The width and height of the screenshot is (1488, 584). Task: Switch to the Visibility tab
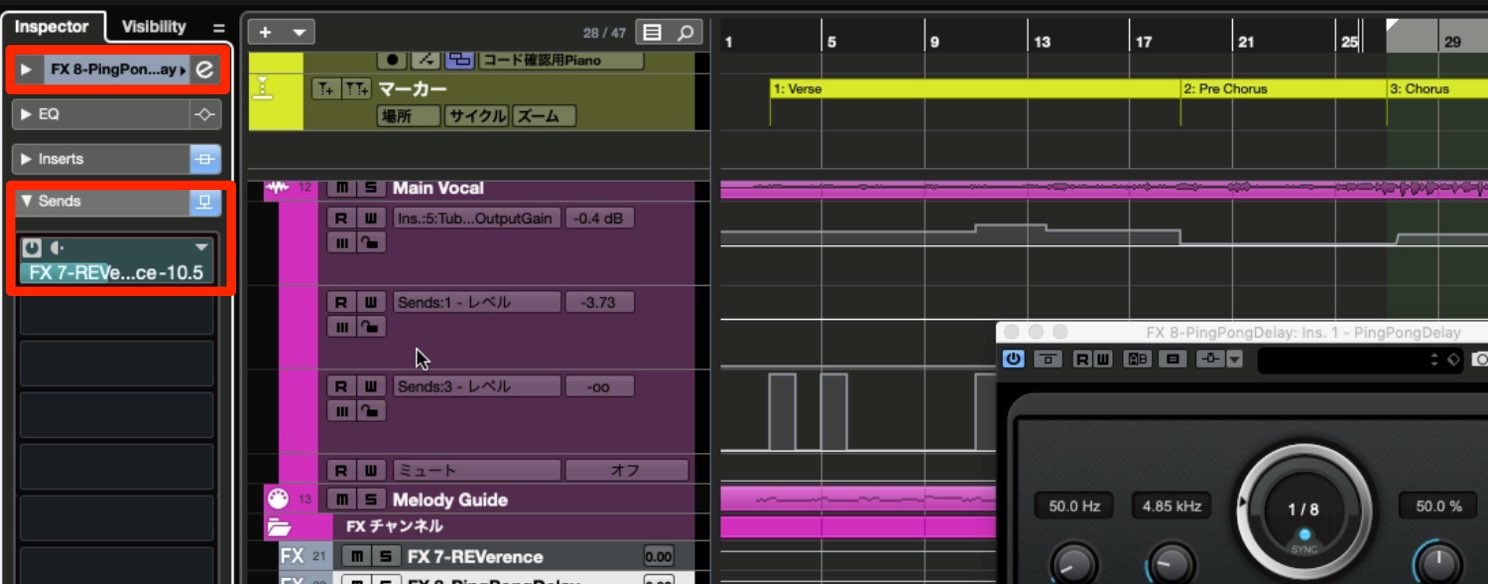click(x=154, y=27)
